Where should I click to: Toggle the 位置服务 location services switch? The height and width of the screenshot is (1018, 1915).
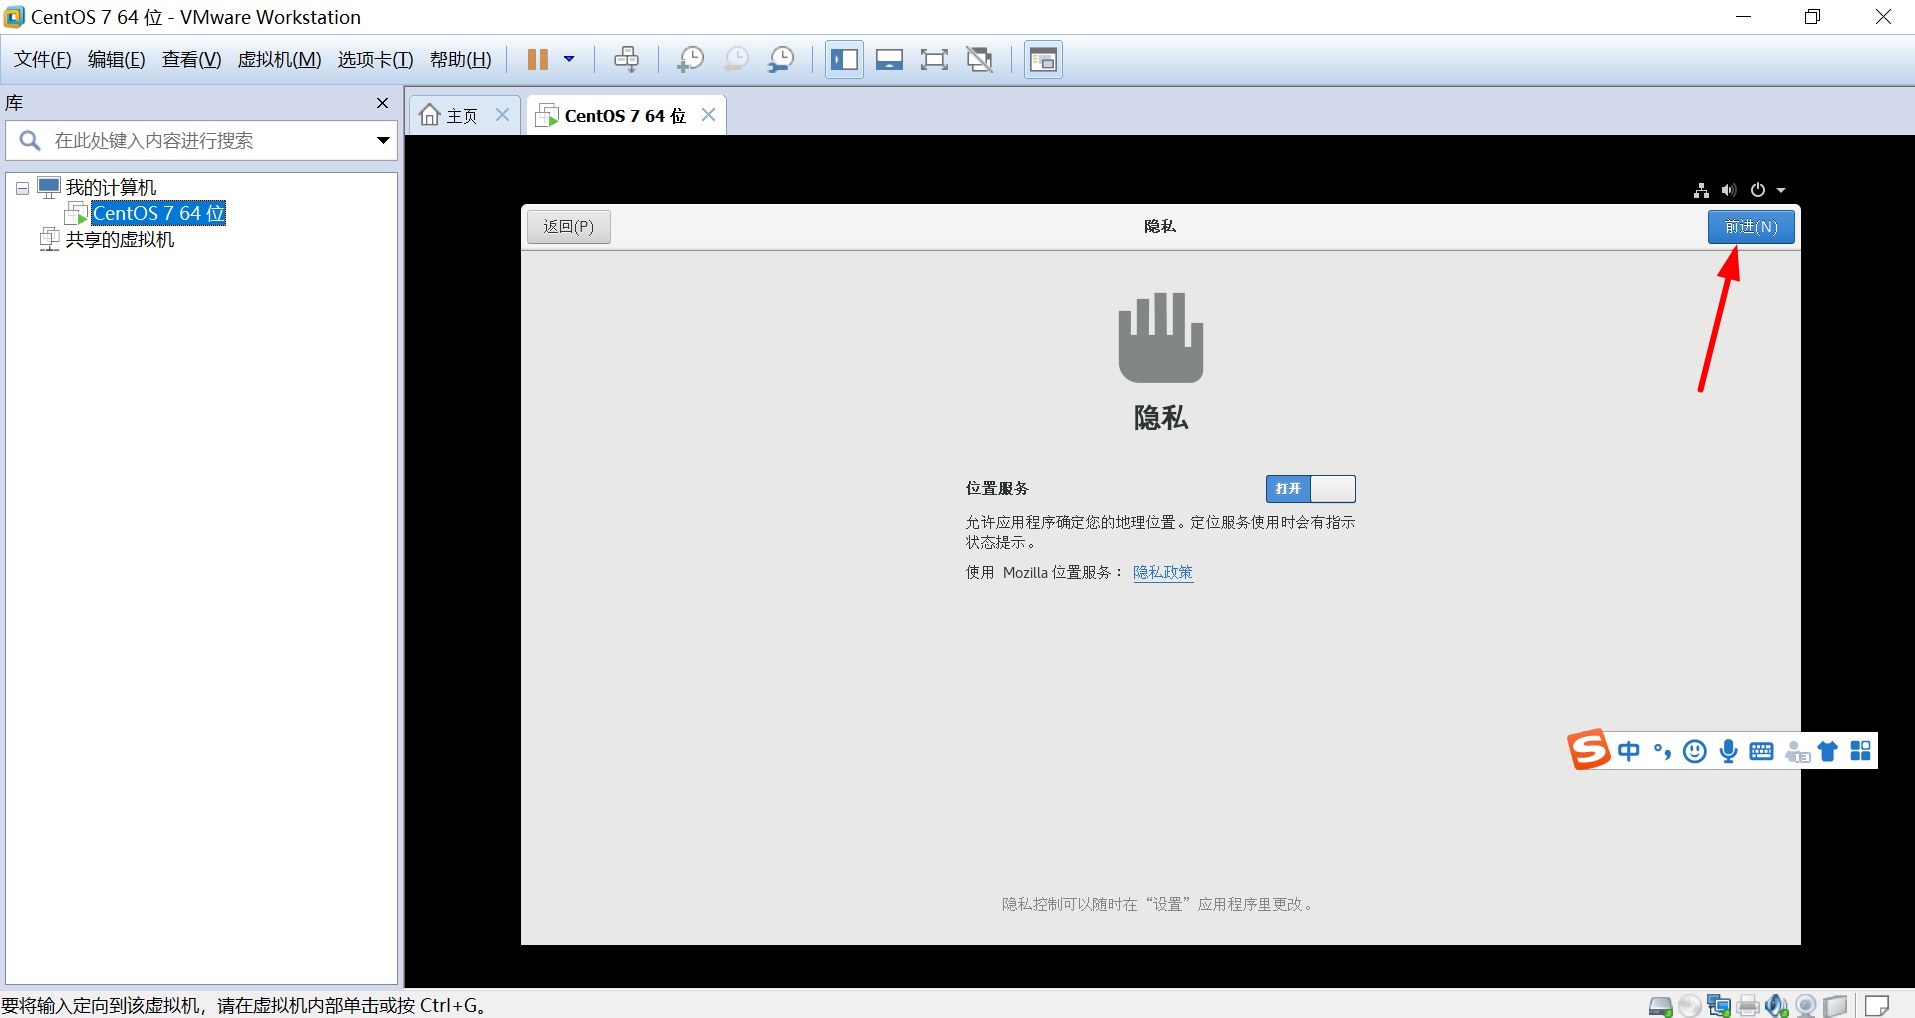(x=1311, y=489)
